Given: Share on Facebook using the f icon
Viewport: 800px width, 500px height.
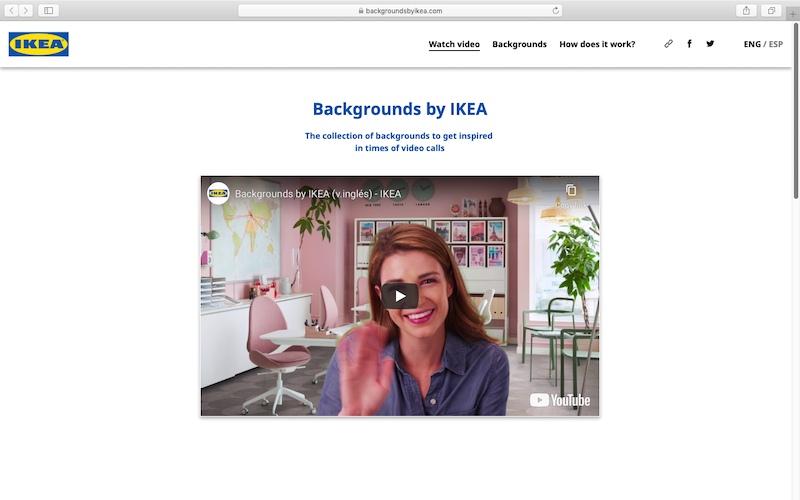Looking at the screenshot, I should (x=689, y=44).
